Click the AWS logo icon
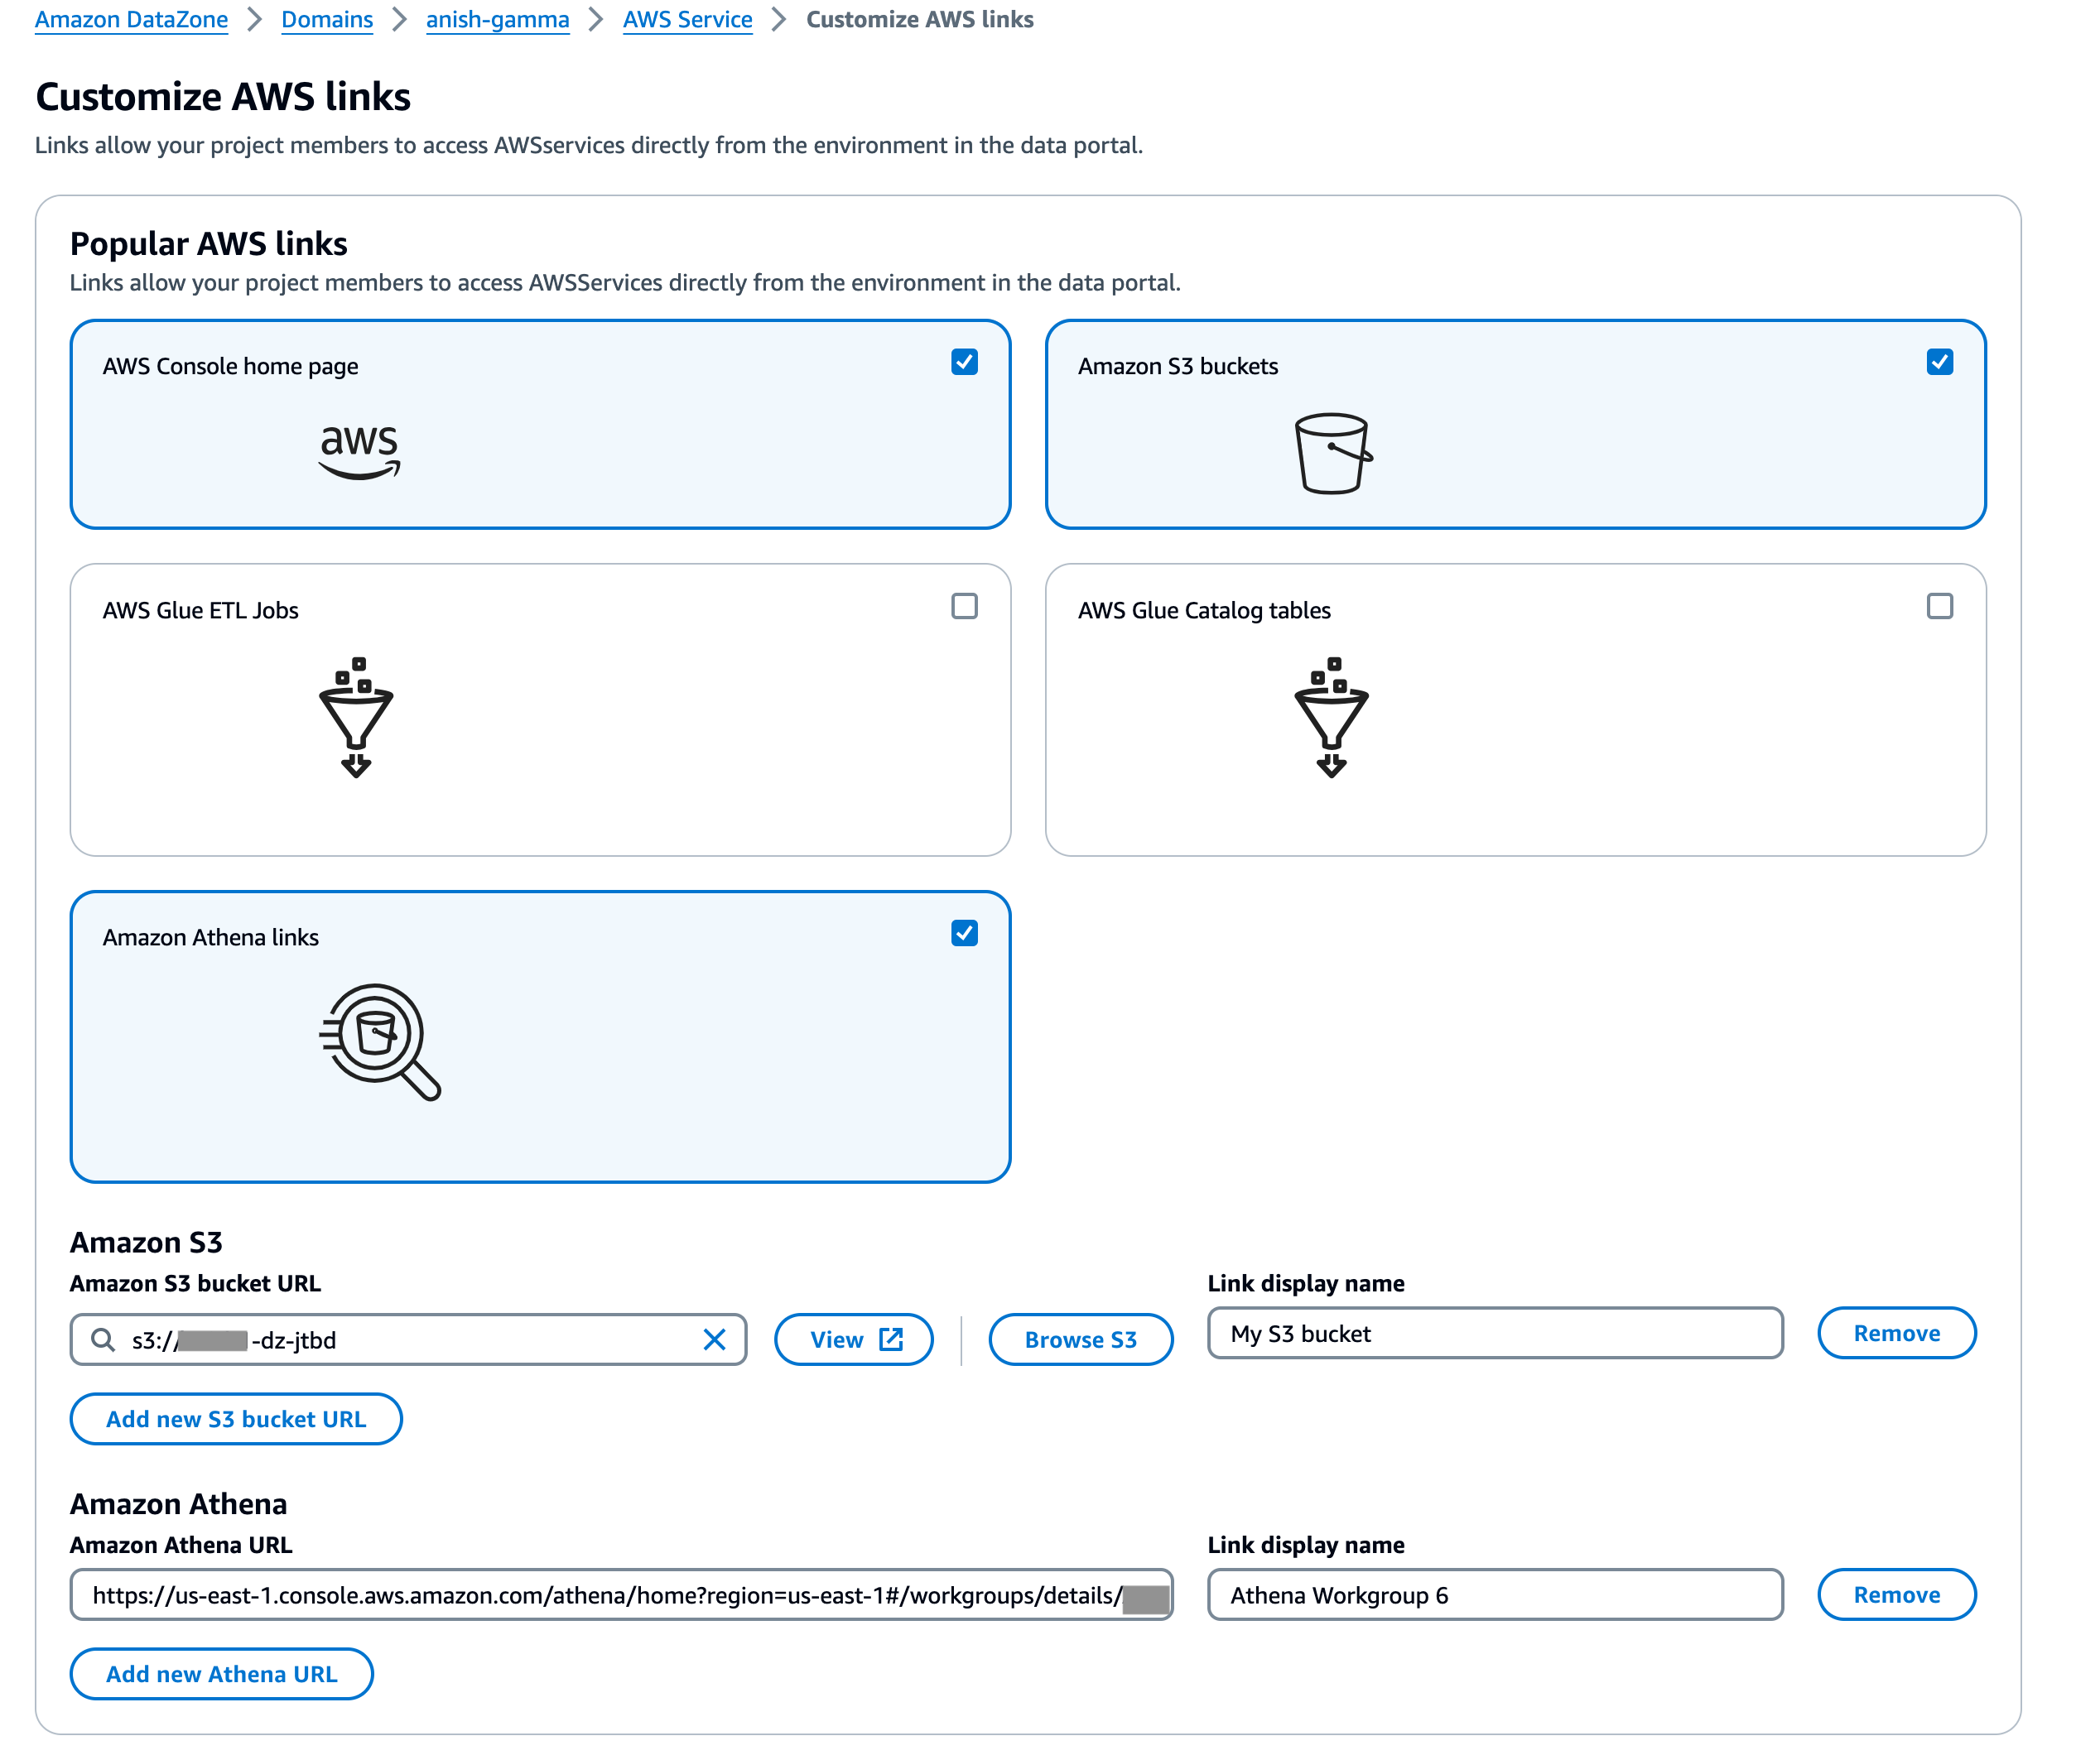 tap(359, 452)
